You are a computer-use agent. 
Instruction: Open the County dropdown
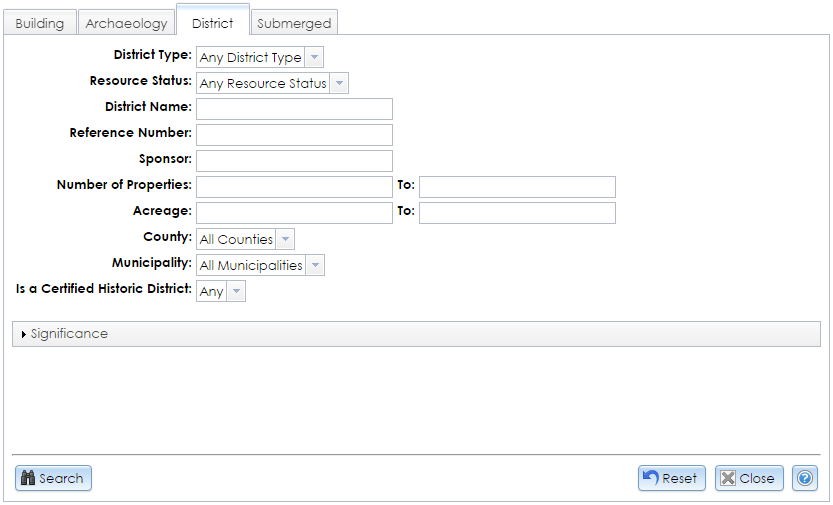click(x=245, y=239)
